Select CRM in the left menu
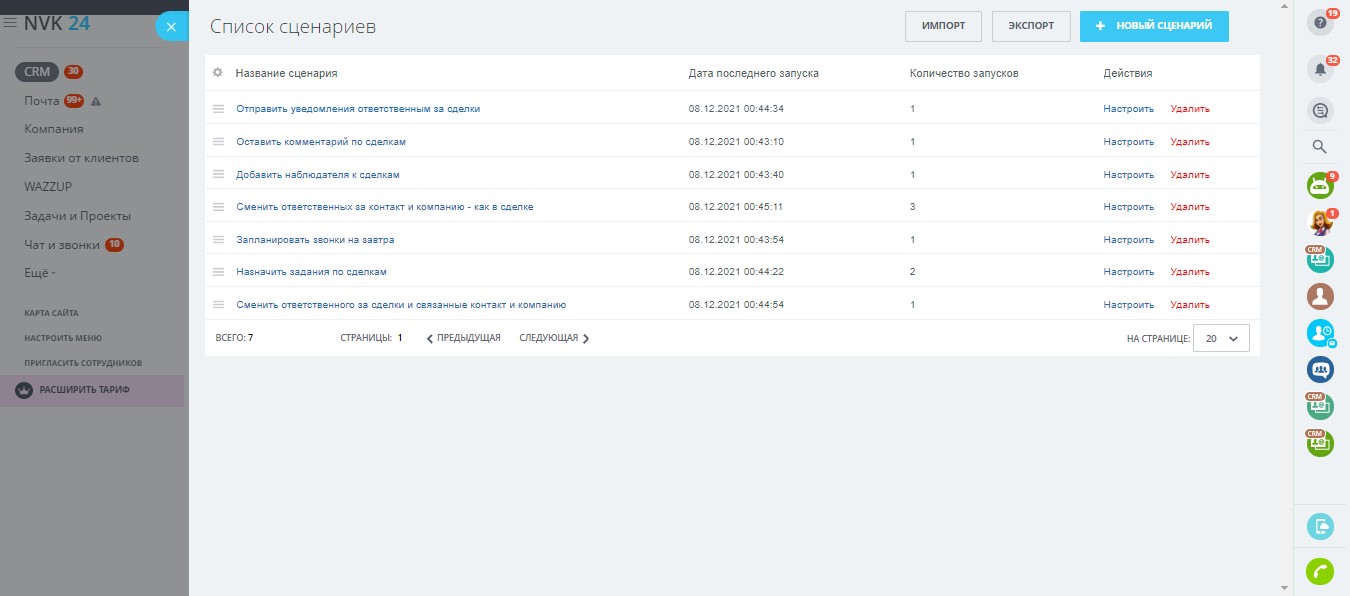Viewport: 1350px width, 596px height. coord(37,72)
